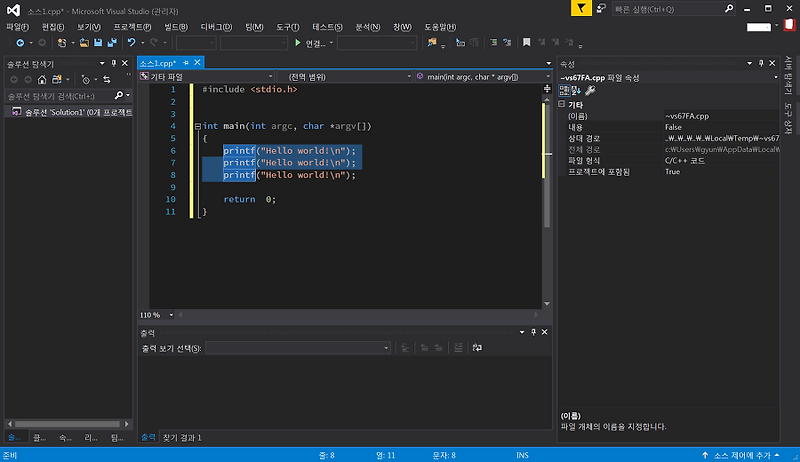Open the 파일(F) menu
The width and height of the screenshot is (800, 462).
point(17,27)
